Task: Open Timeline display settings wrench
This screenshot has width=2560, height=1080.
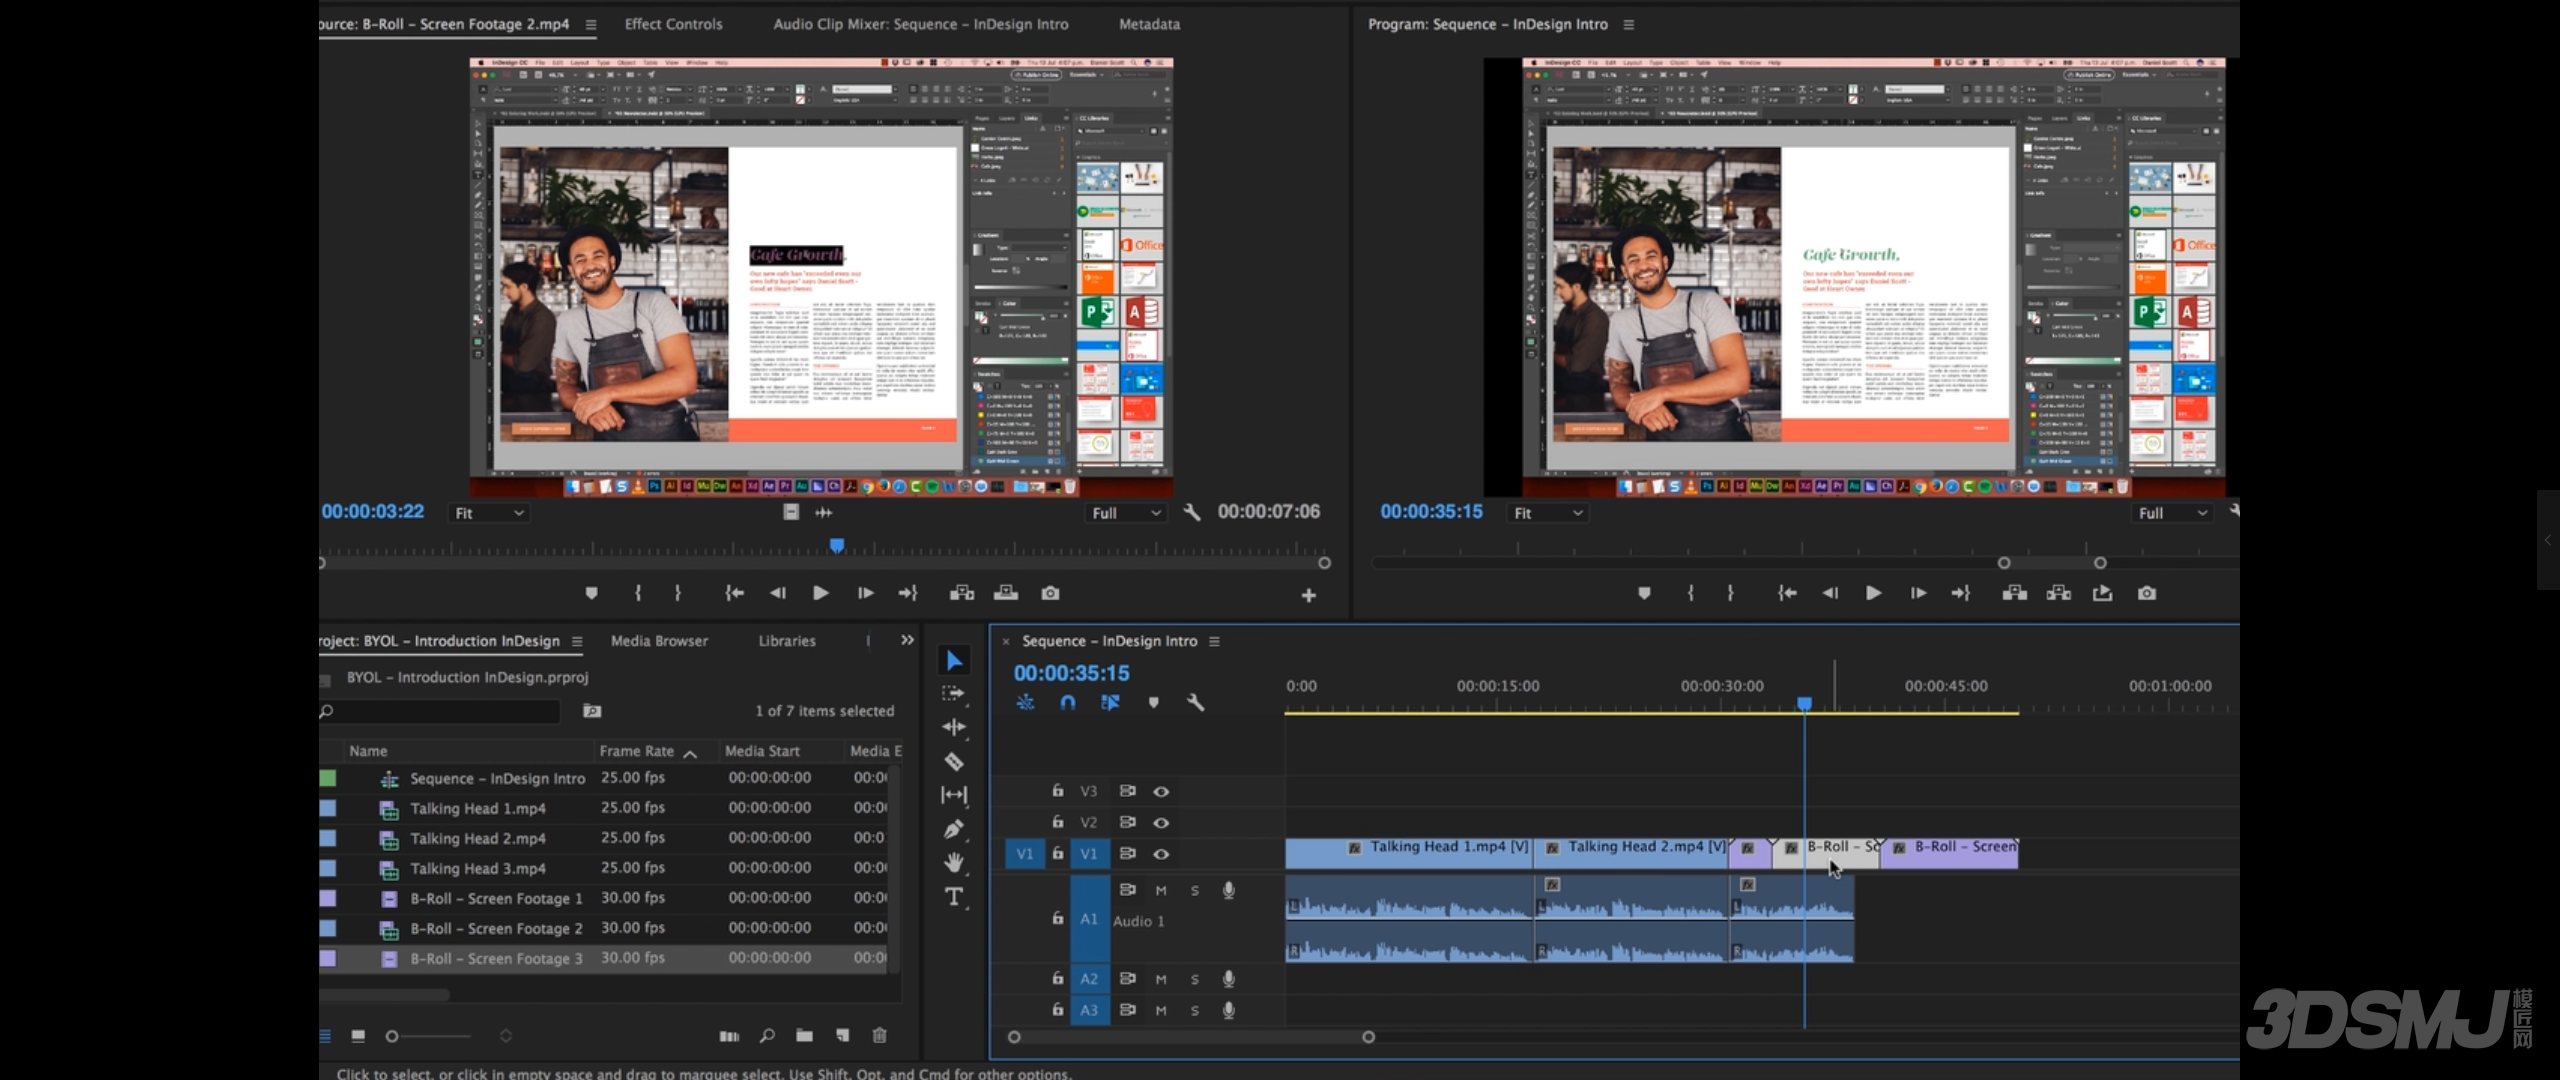Action: click(x=1195, y=702)
